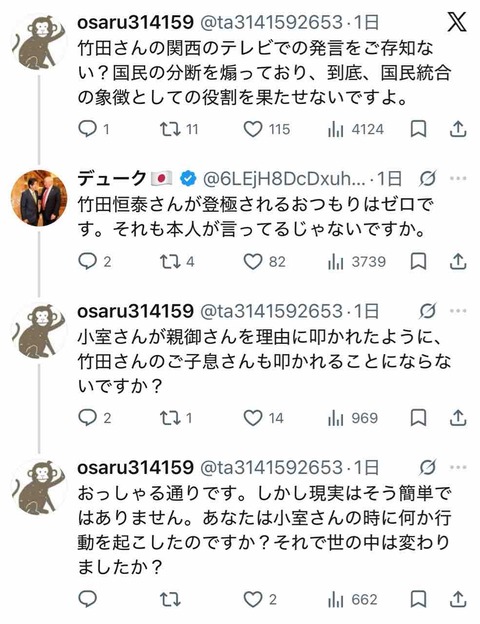Image resolution: width=480 pixels, height=624 pixels.
Task: Click the X logo icon
Action: click(457, 22)
